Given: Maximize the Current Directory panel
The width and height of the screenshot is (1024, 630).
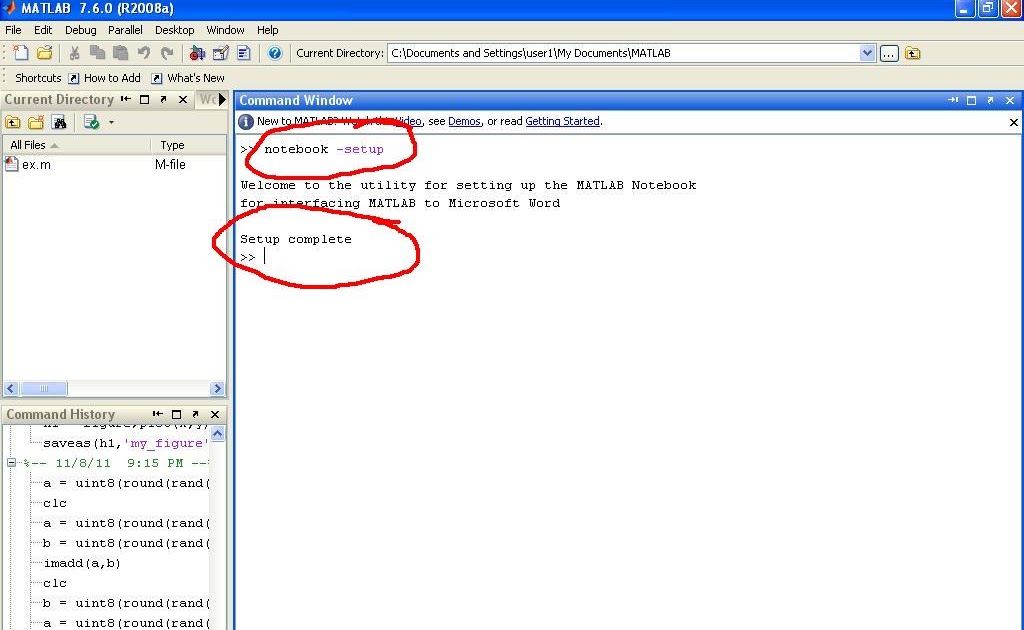Looking at the screenshot, I should click(x=145, y=99).
